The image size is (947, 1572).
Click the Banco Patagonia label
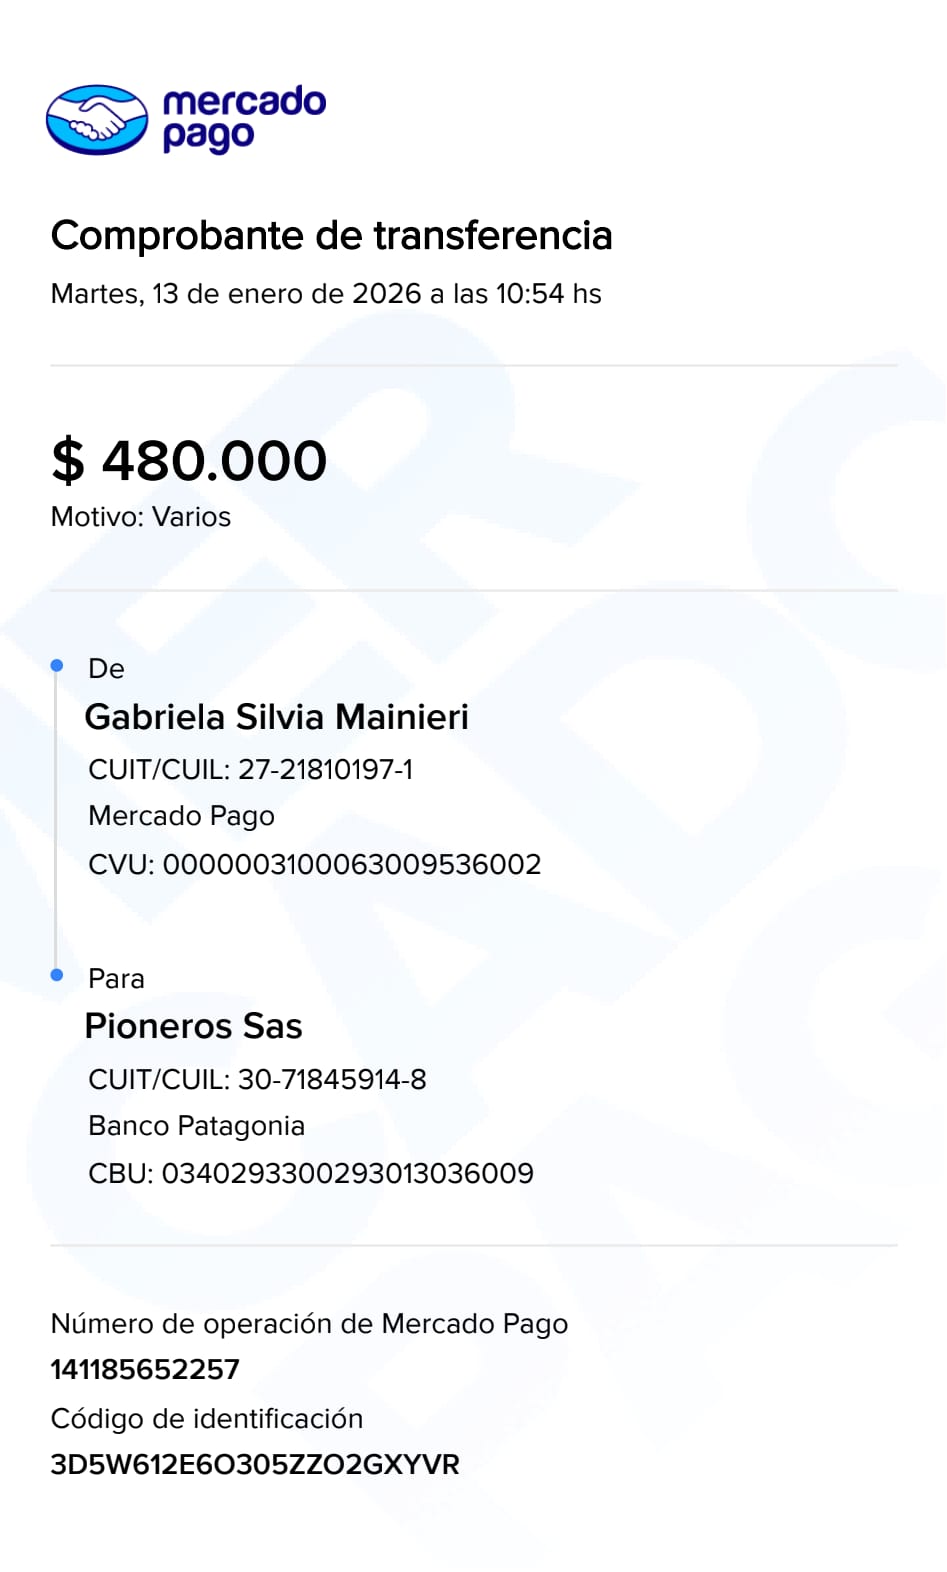[x=196, y=1126]
